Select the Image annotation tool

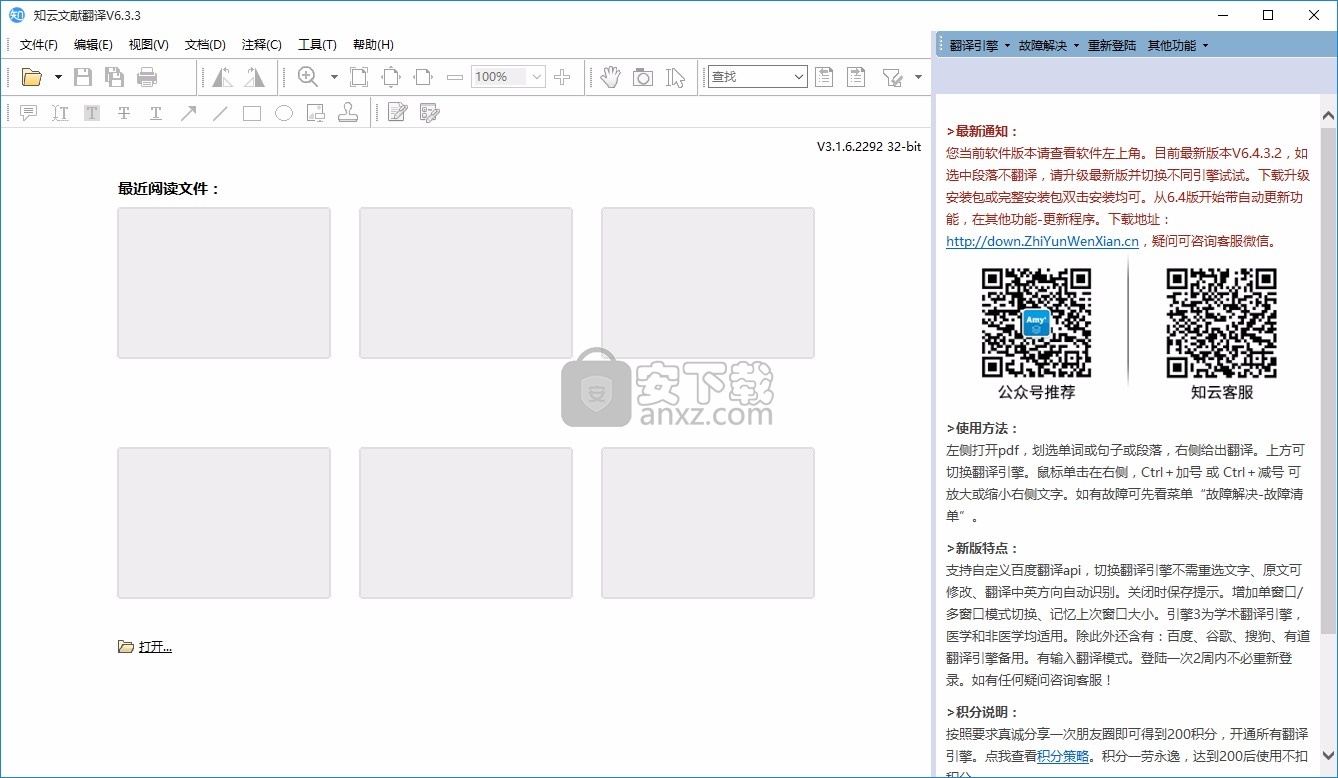coord(316,113)
